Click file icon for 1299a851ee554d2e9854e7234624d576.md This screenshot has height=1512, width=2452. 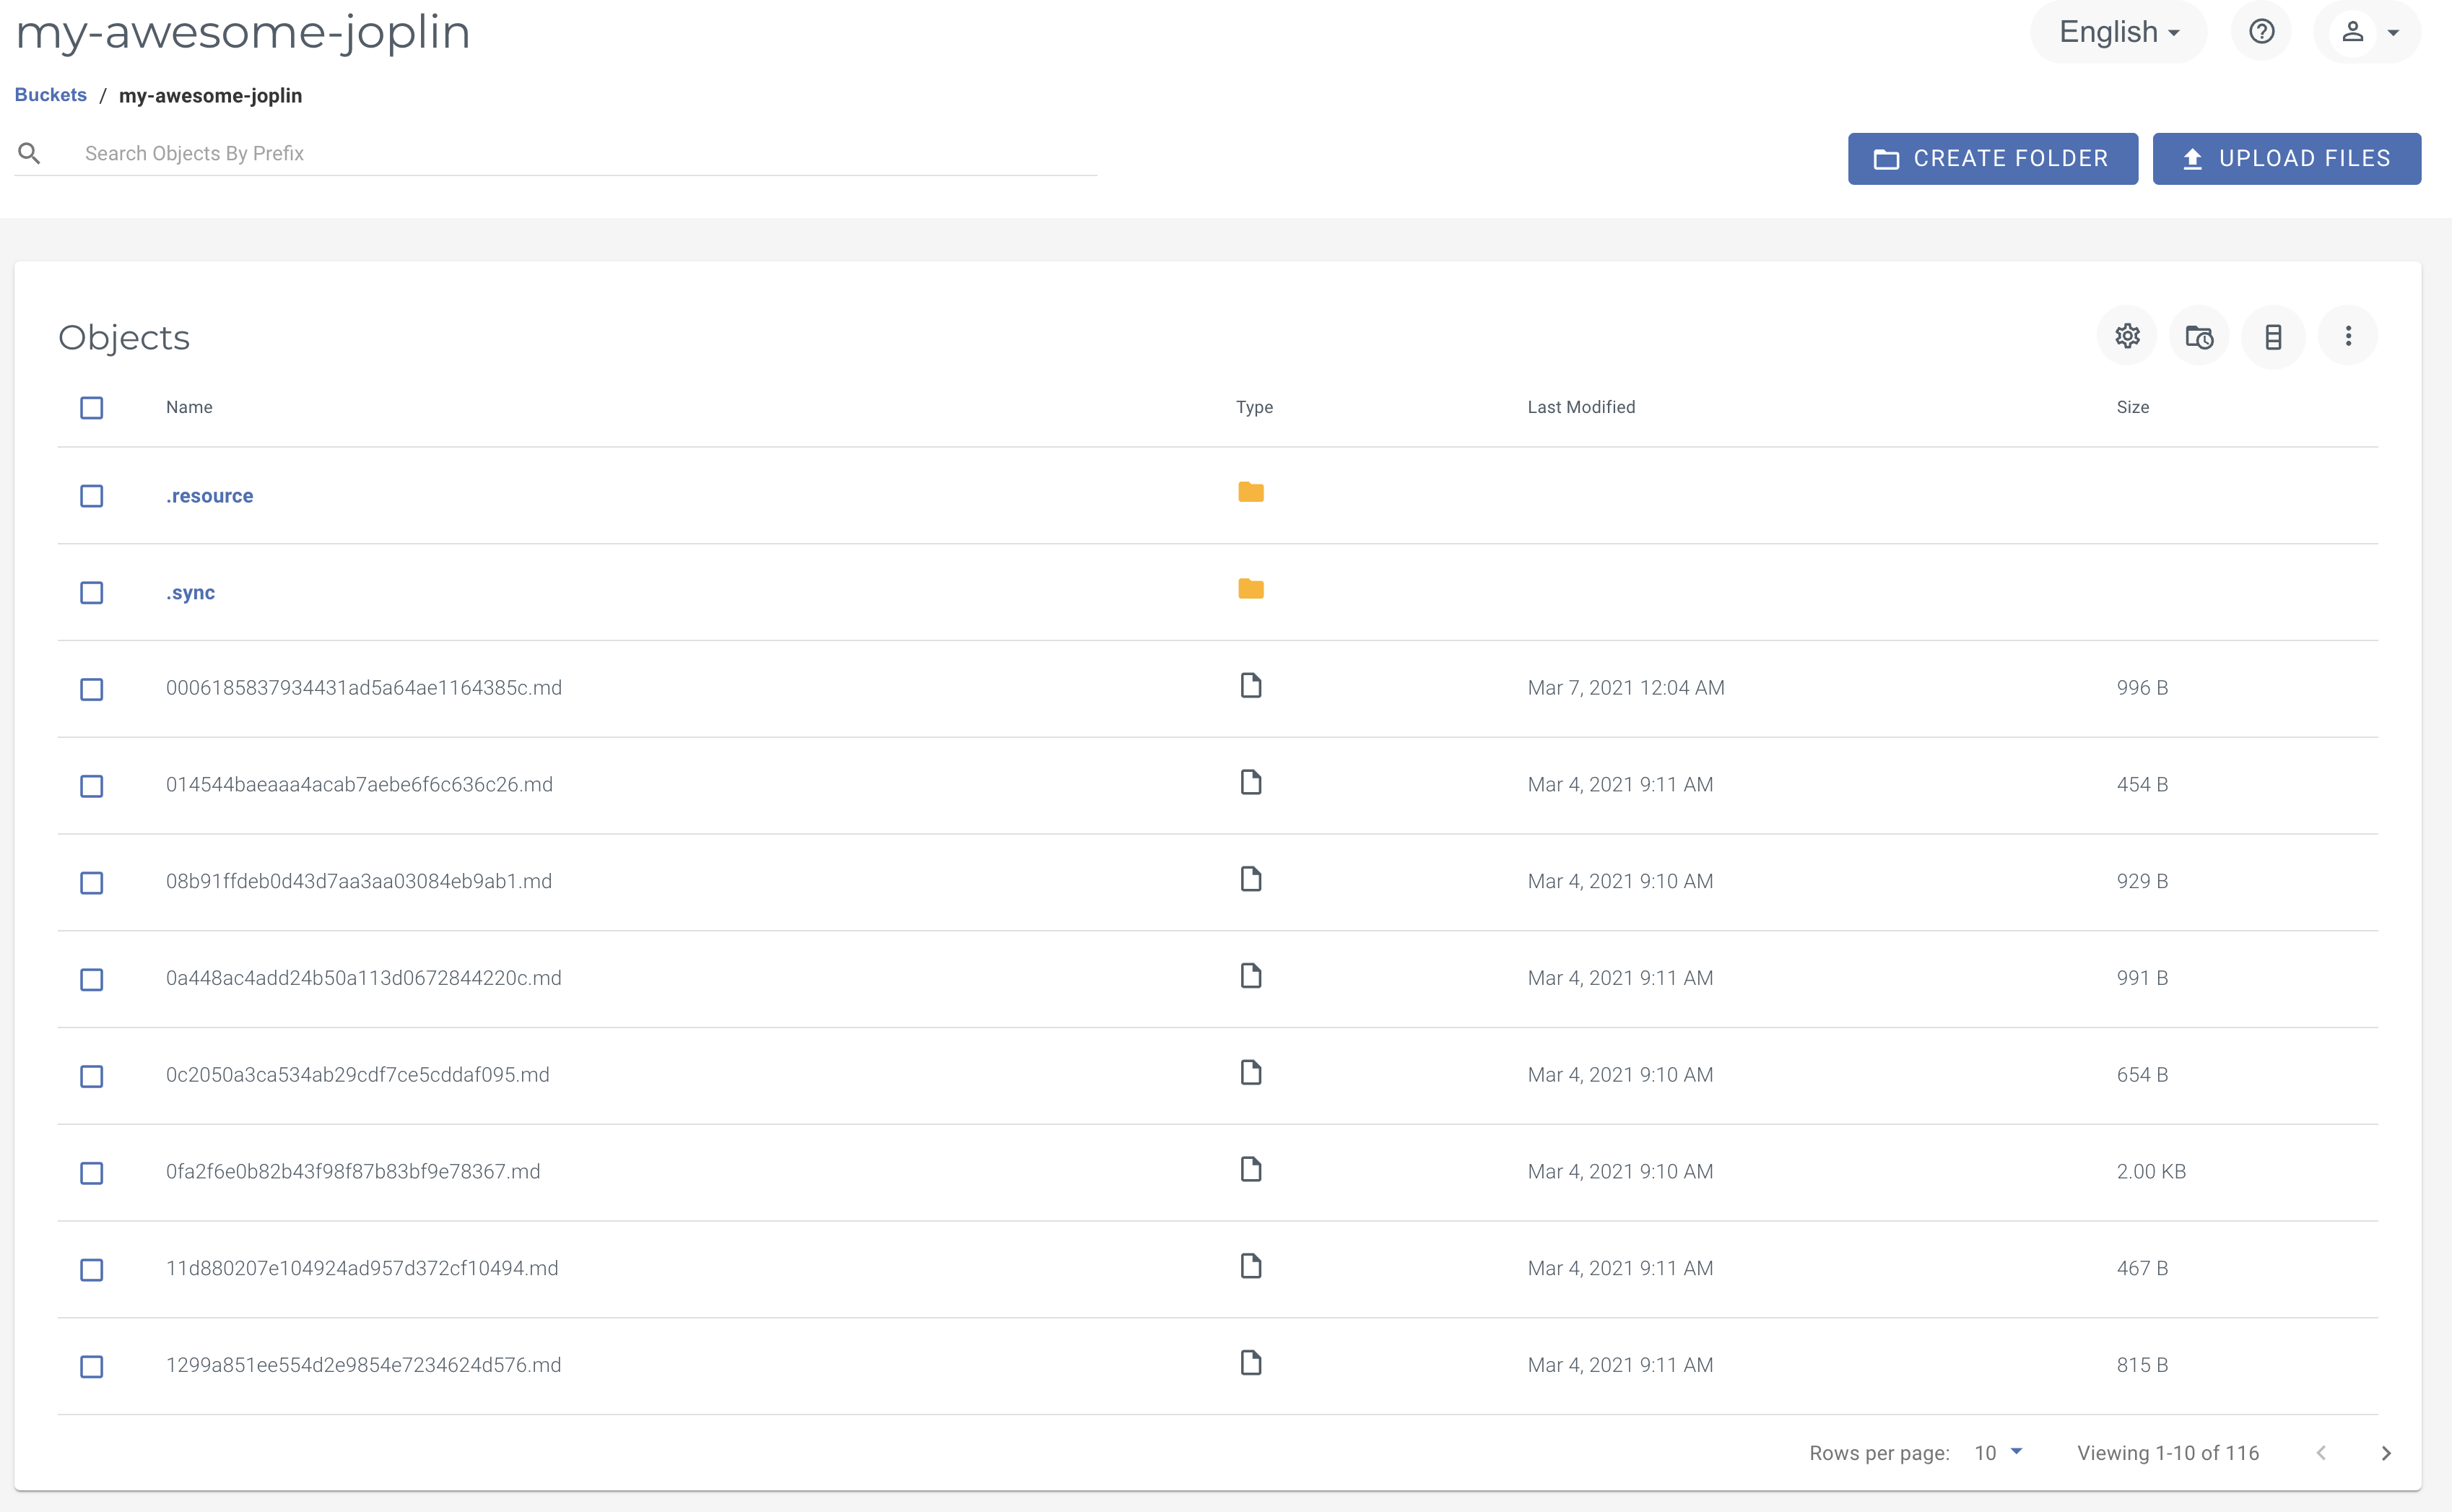[1250, 1364]
